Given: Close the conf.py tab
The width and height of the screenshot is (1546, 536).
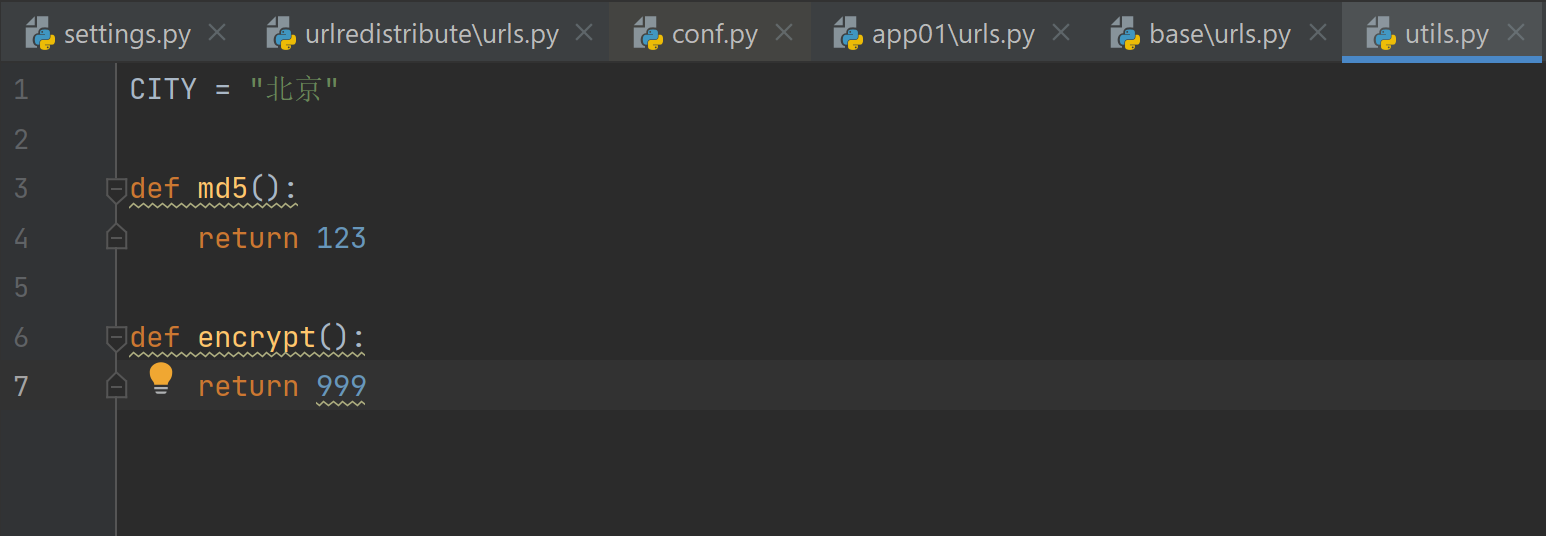Looking at the screenshot, I should [785, 33].
